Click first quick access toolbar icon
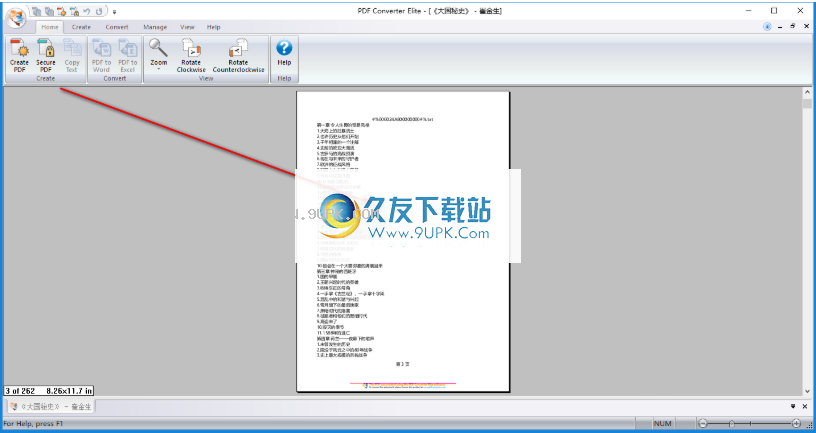 click(36, 11)
